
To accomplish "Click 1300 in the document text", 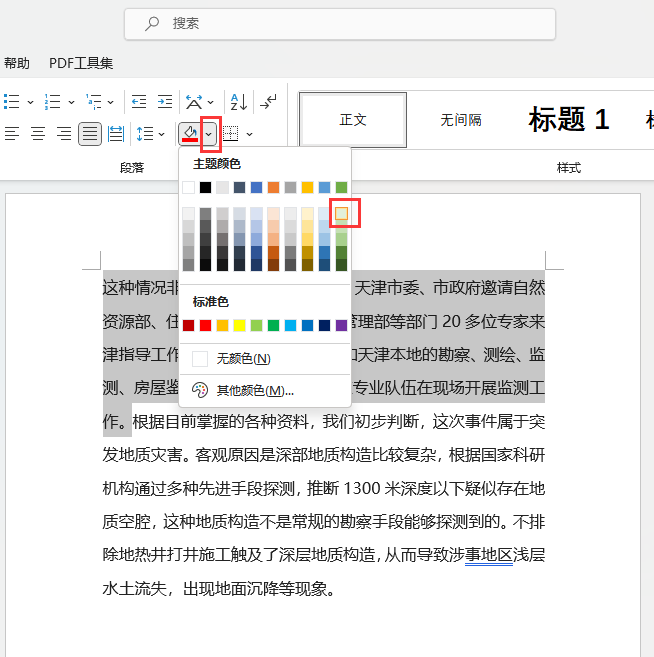I will [362, 489].
